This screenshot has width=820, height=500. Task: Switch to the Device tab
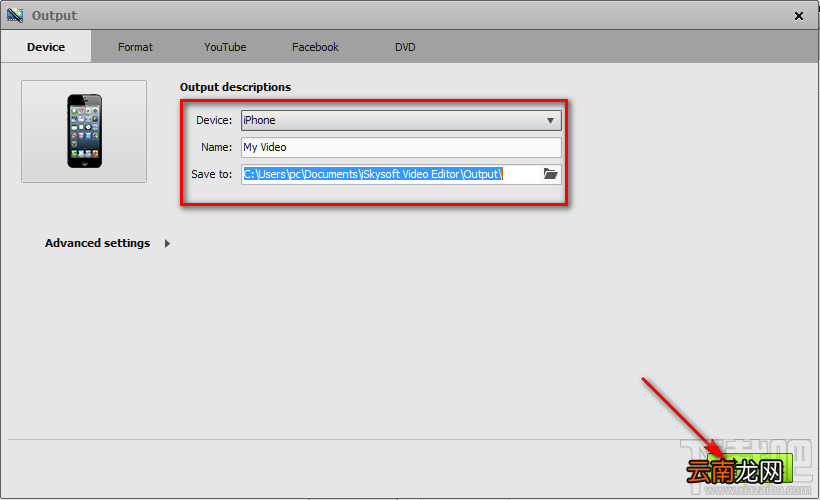coord(46,47)
